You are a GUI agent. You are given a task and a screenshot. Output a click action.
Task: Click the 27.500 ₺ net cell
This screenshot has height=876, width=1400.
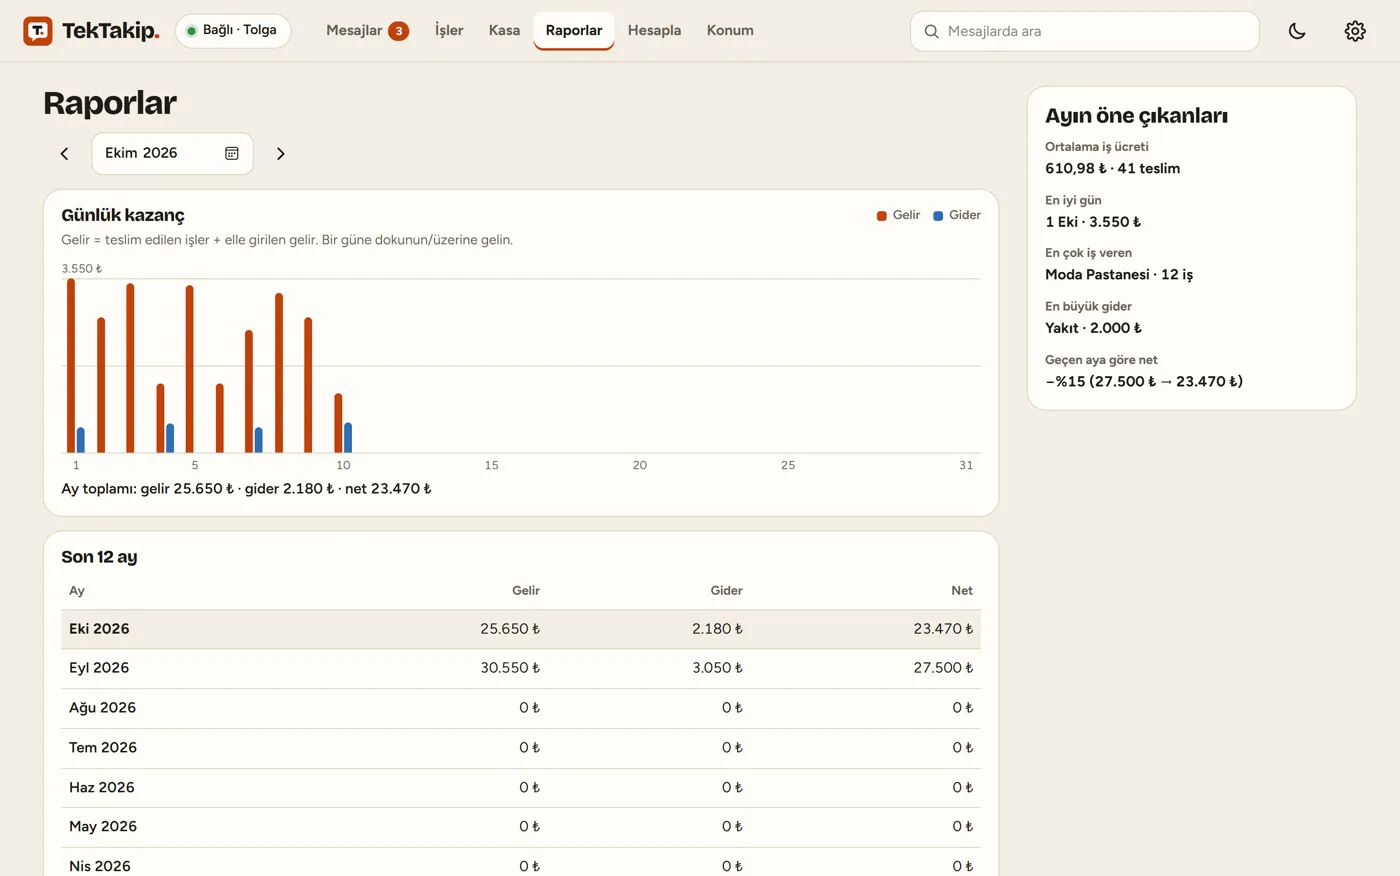(943, 668)
